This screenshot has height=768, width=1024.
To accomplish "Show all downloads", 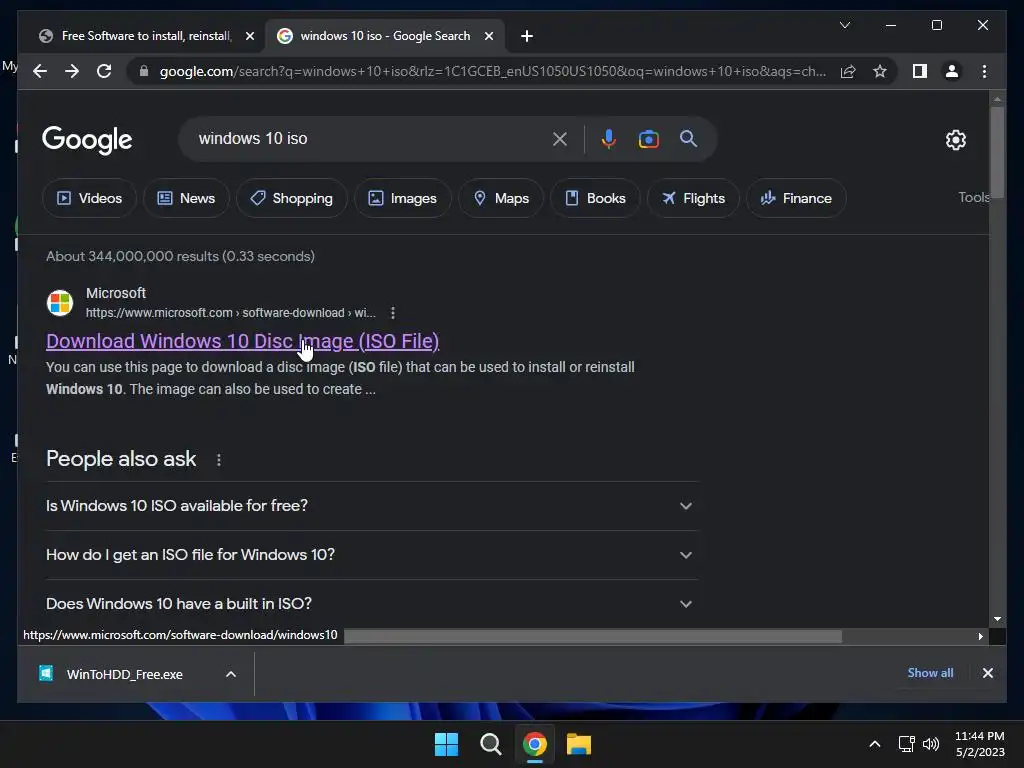I will [x=930, y=673].
